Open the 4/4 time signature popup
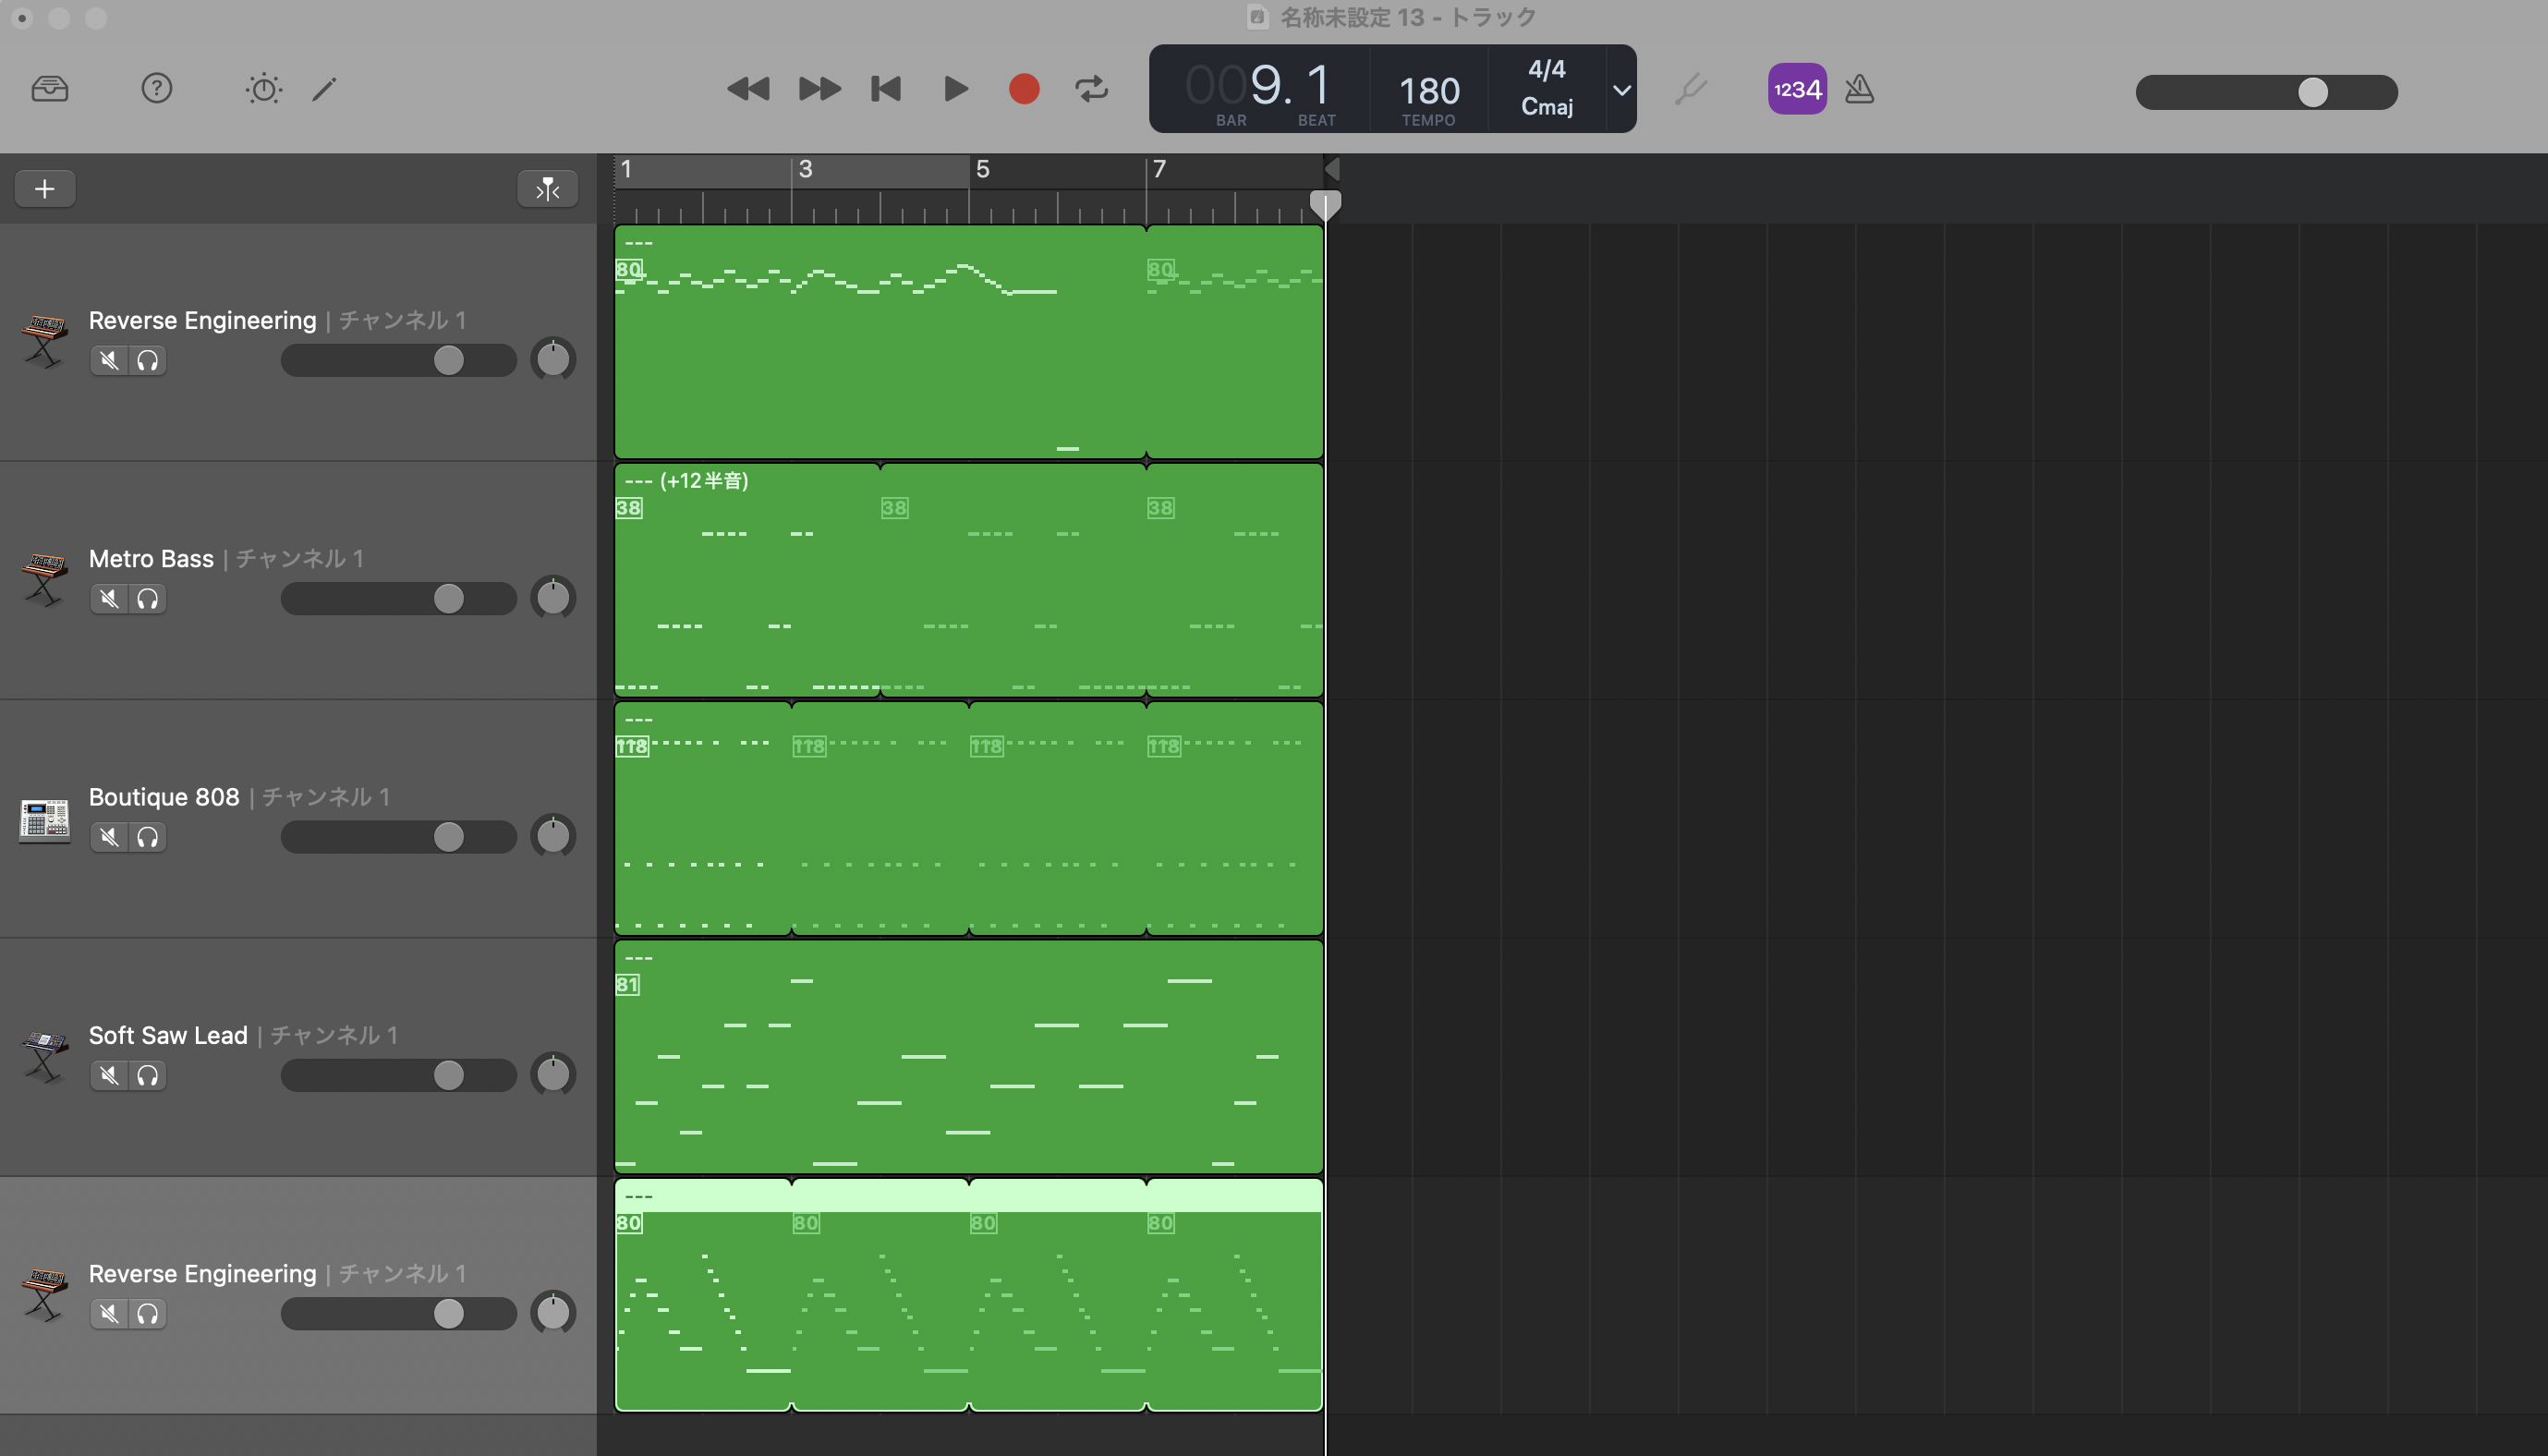The image size is (2548, 1456). click(x=1546, y=69)
